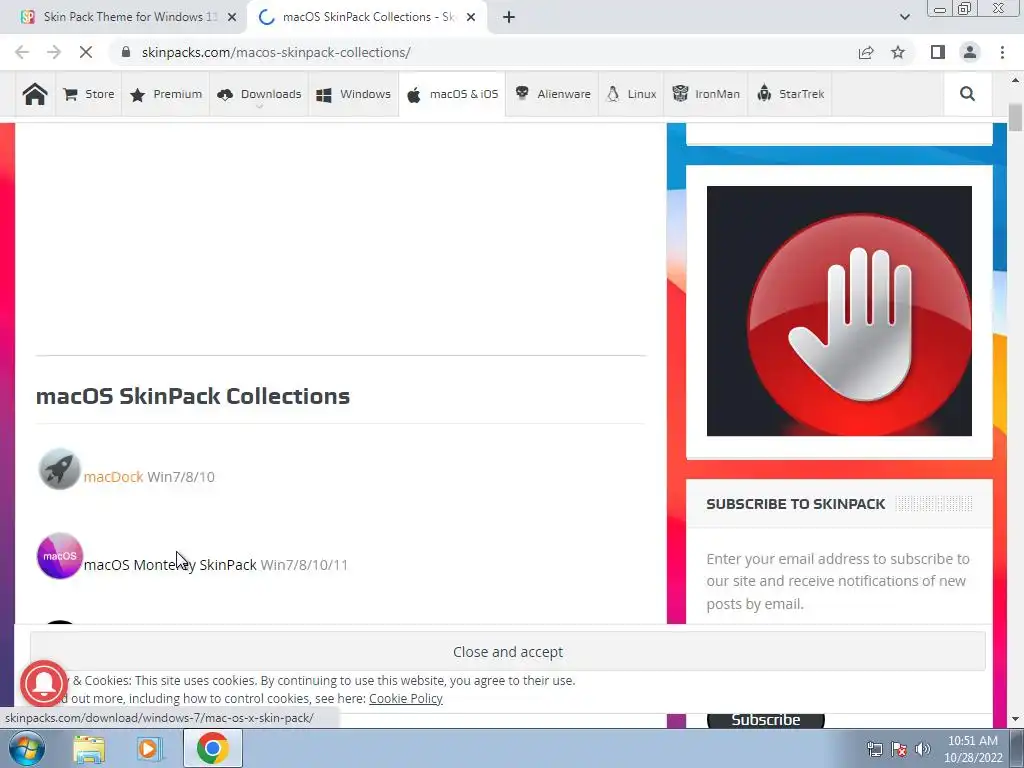
Task: Share this page icon
Action: (866, 52)
